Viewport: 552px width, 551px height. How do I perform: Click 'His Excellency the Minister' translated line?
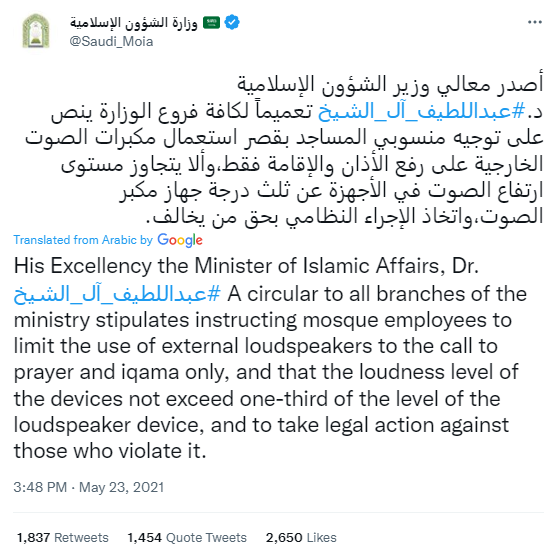coord(246,266)
